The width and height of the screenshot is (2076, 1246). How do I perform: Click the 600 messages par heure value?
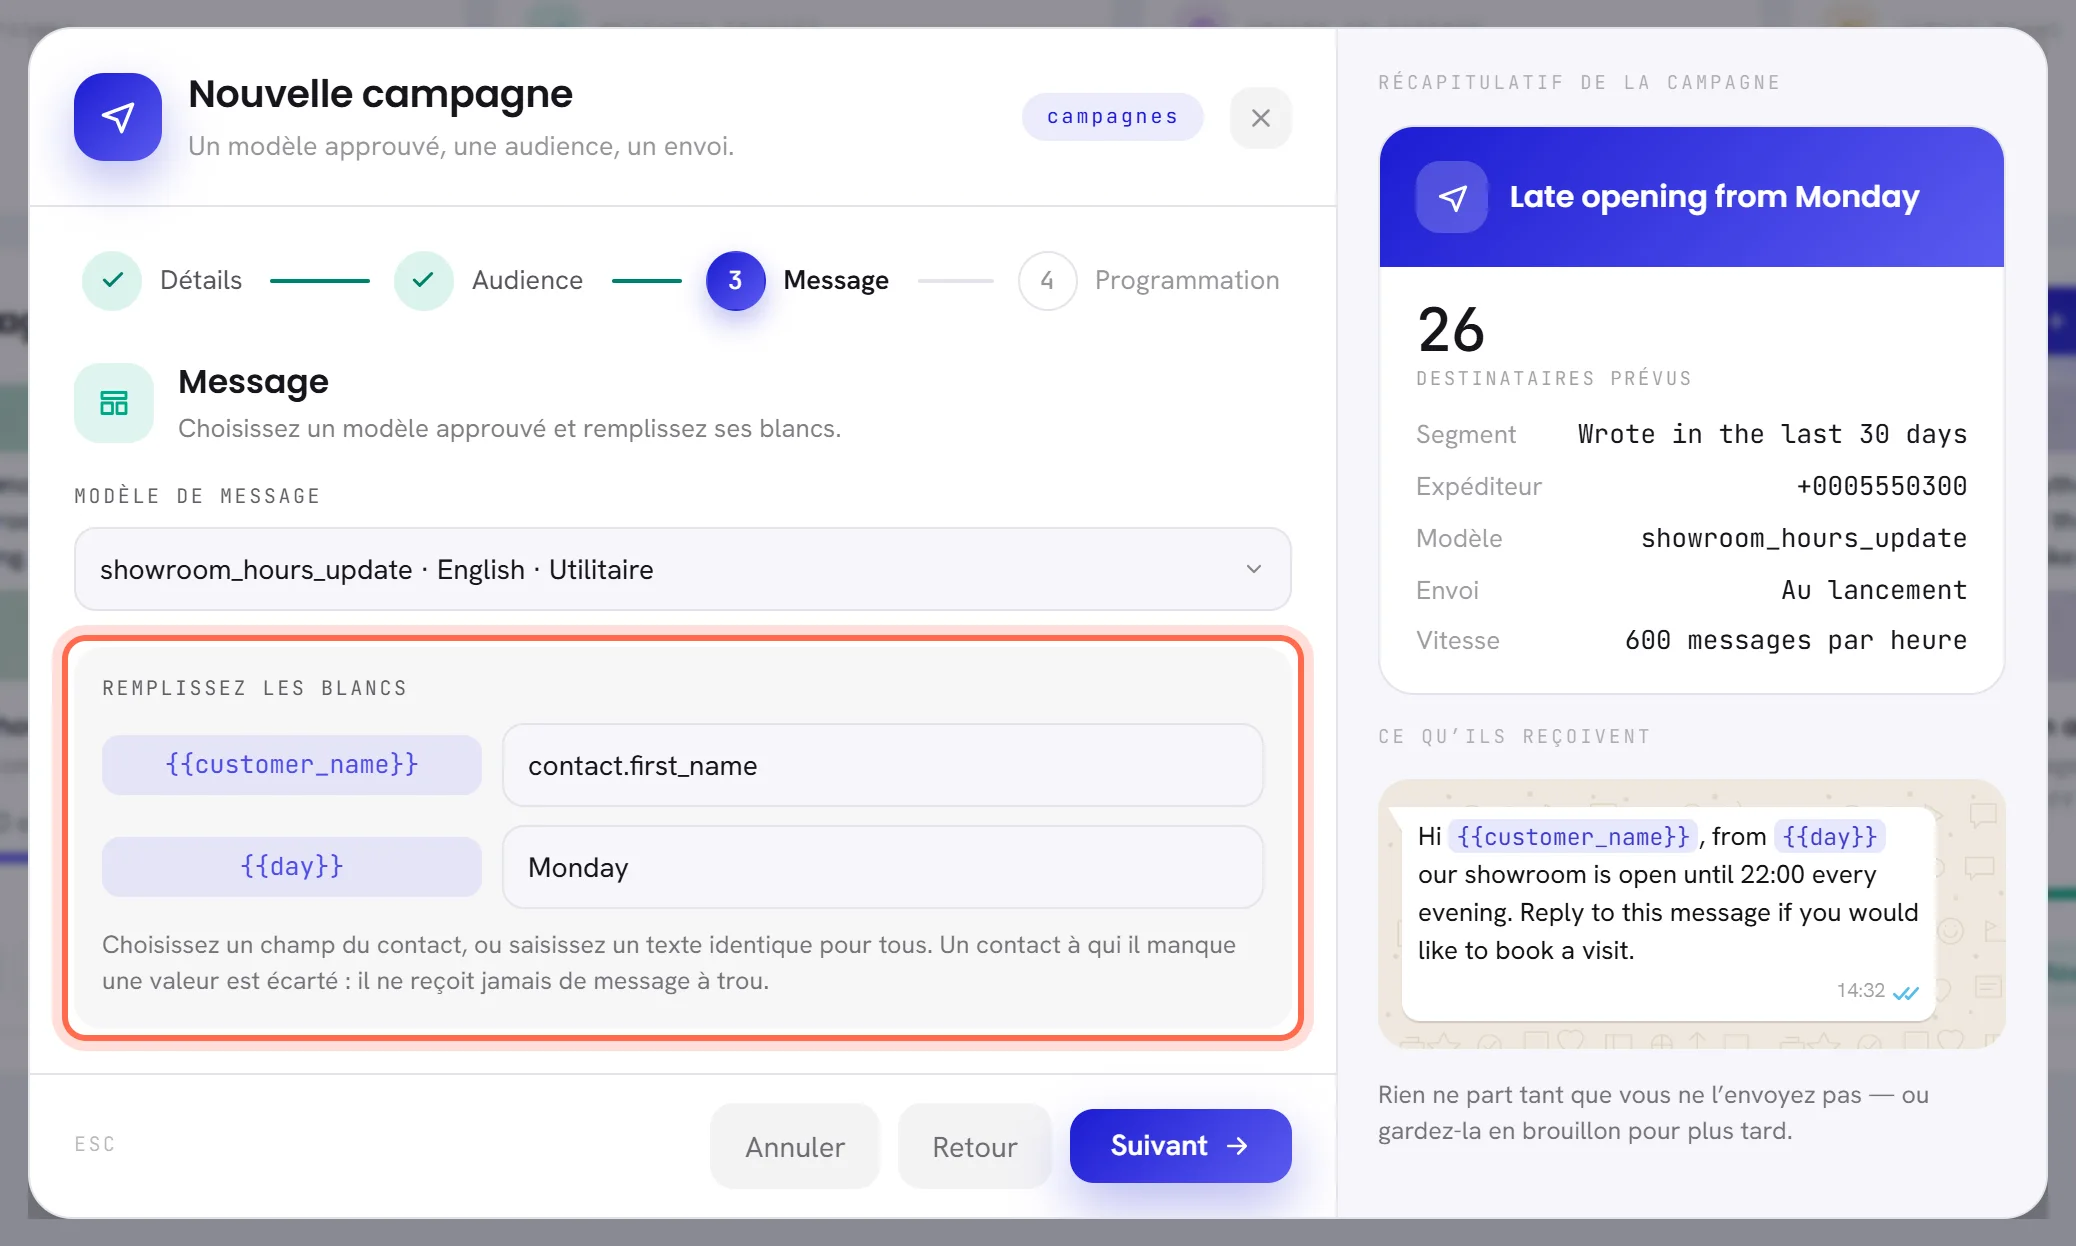1796,640
